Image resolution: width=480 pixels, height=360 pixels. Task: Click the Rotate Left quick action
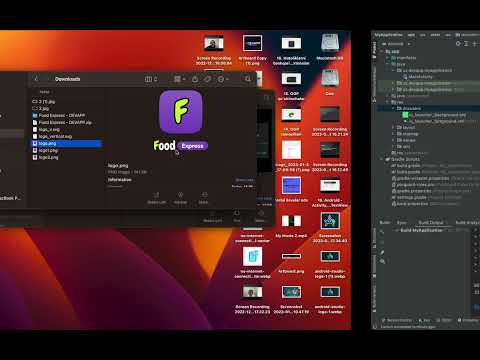click(156, 198)
